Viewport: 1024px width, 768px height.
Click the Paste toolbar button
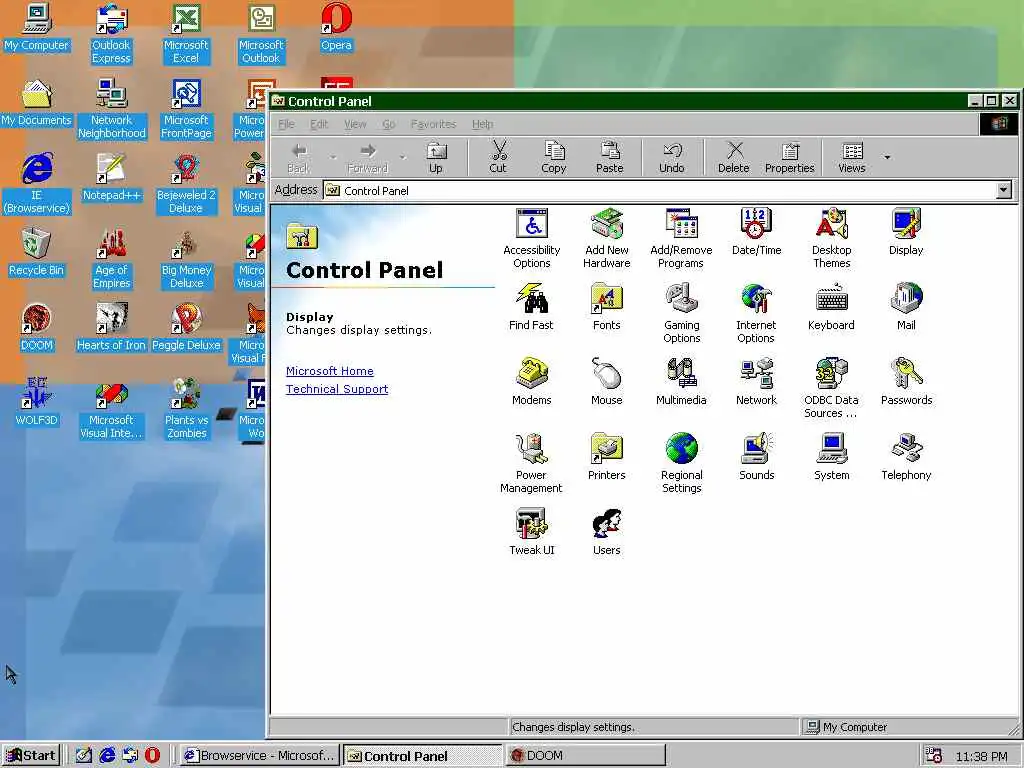click(609, 159)
